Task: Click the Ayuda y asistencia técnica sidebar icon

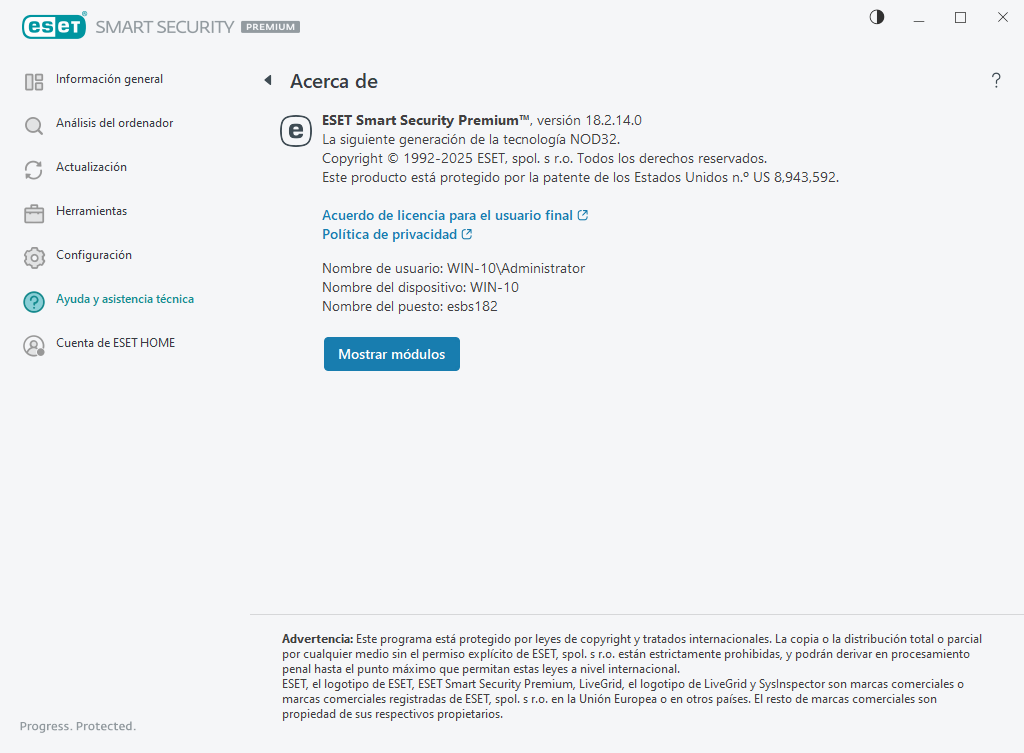Action: coord(34,302)
